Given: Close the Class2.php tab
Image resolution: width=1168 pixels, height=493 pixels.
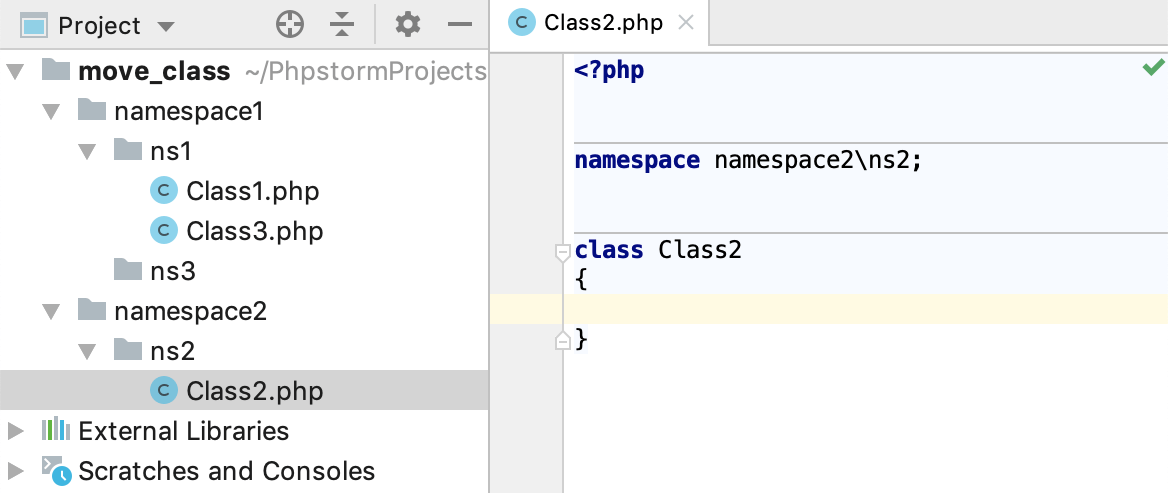Looking at the screenshot, I should point(686,23).
